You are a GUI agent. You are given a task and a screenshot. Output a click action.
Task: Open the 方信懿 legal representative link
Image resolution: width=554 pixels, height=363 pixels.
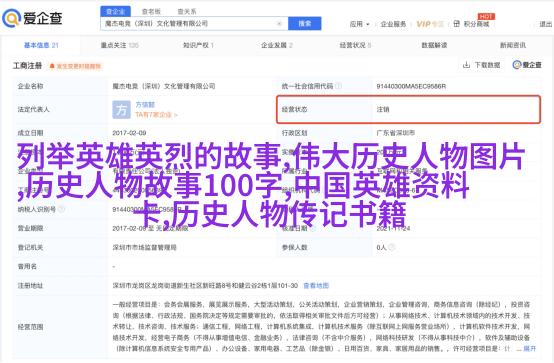(145, 105)
